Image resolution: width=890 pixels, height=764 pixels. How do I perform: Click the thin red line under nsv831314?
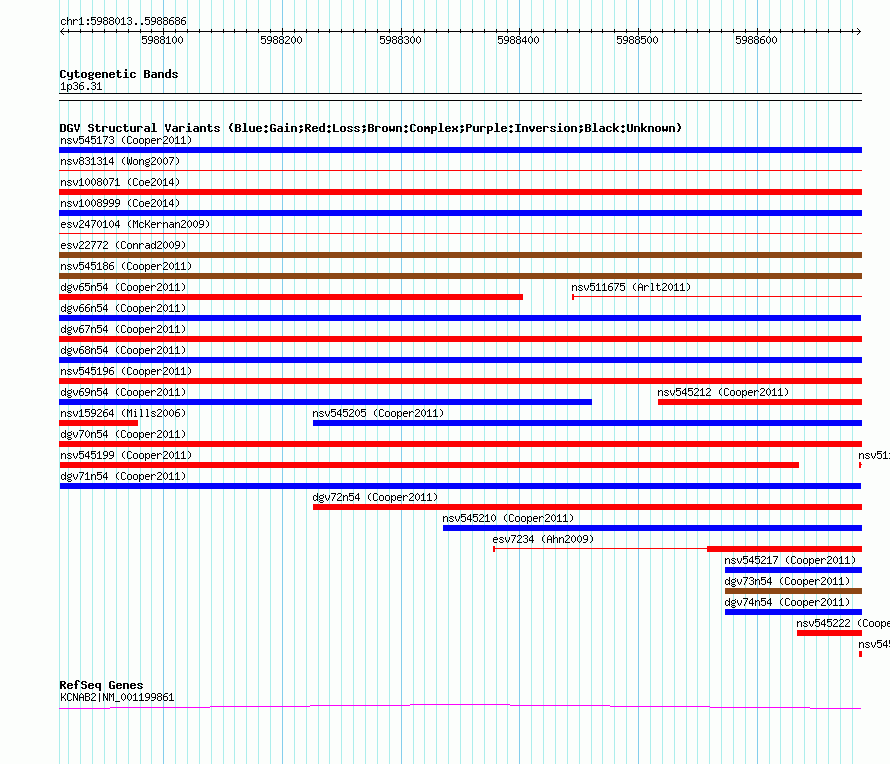(x=460, y=170)
